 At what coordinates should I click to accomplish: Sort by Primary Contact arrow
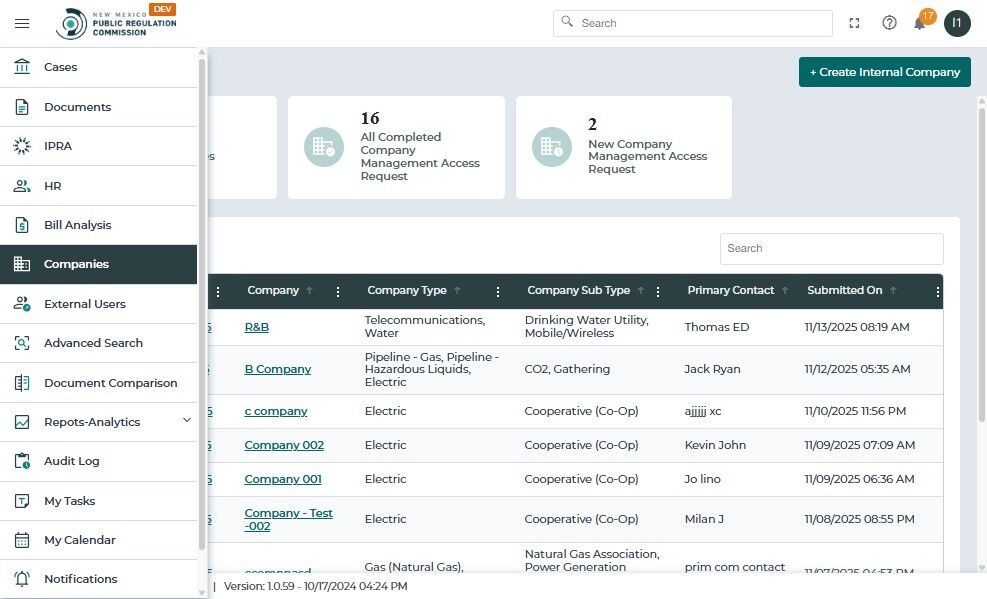pos(785,291)
